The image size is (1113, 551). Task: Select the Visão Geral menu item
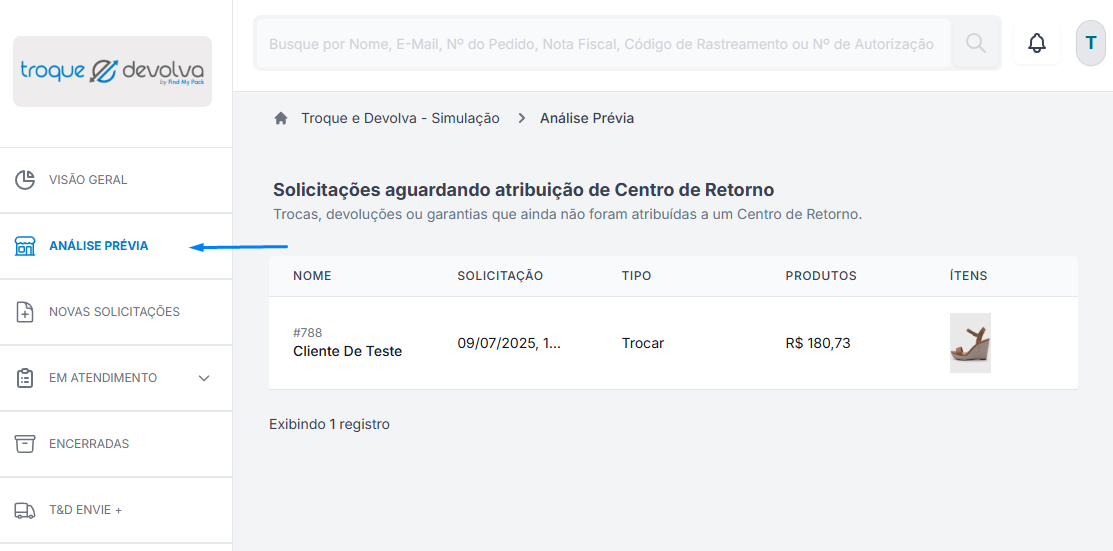[x=116, y=180]
